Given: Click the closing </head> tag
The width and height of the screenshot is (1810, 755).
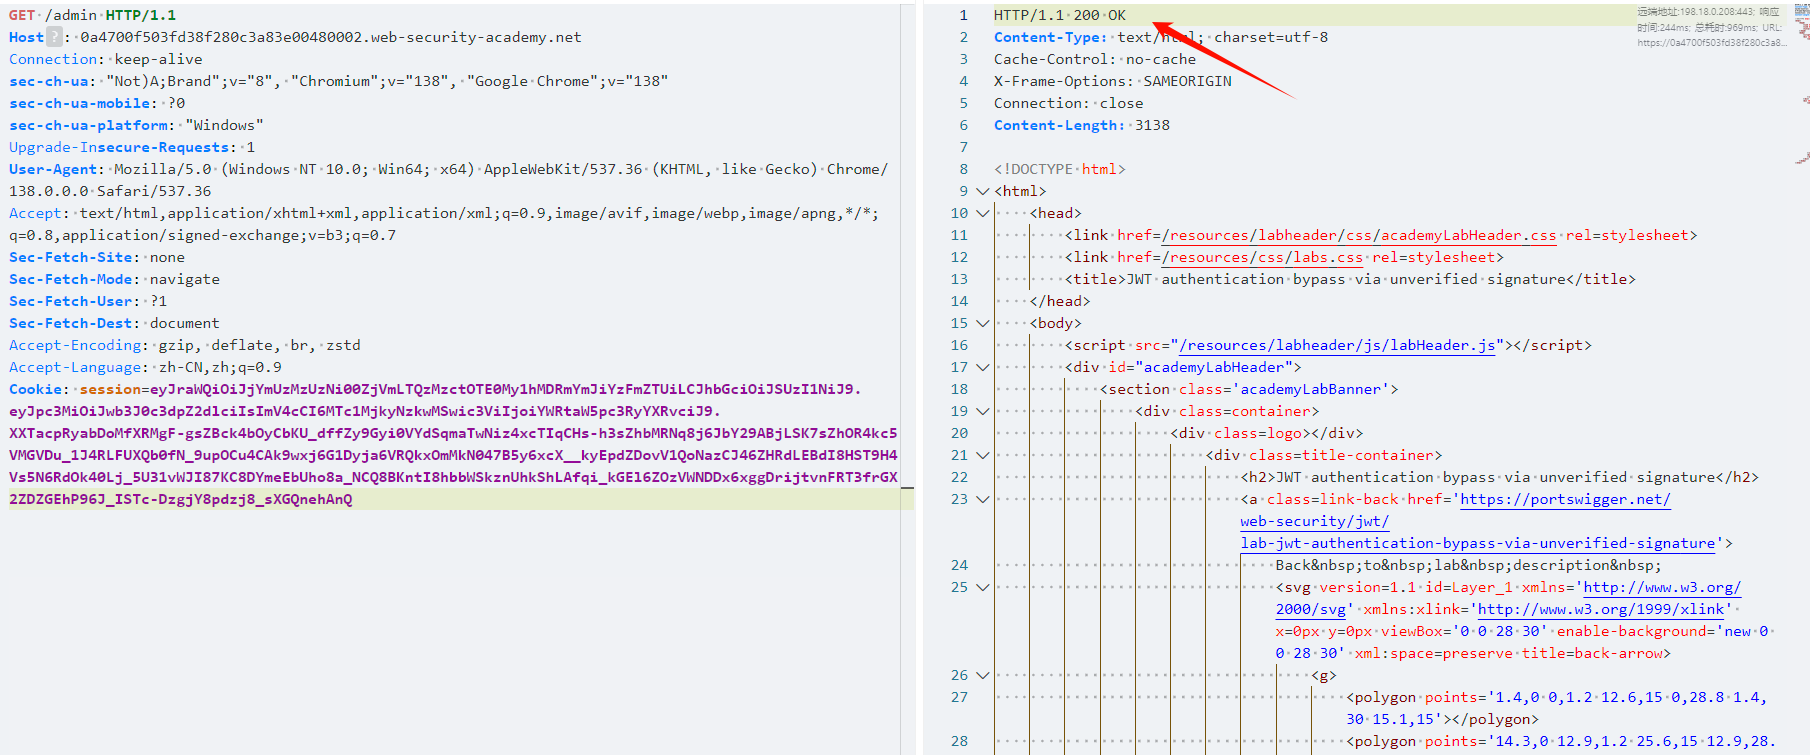Looking at the screenshot, I should coord(1060,301).
